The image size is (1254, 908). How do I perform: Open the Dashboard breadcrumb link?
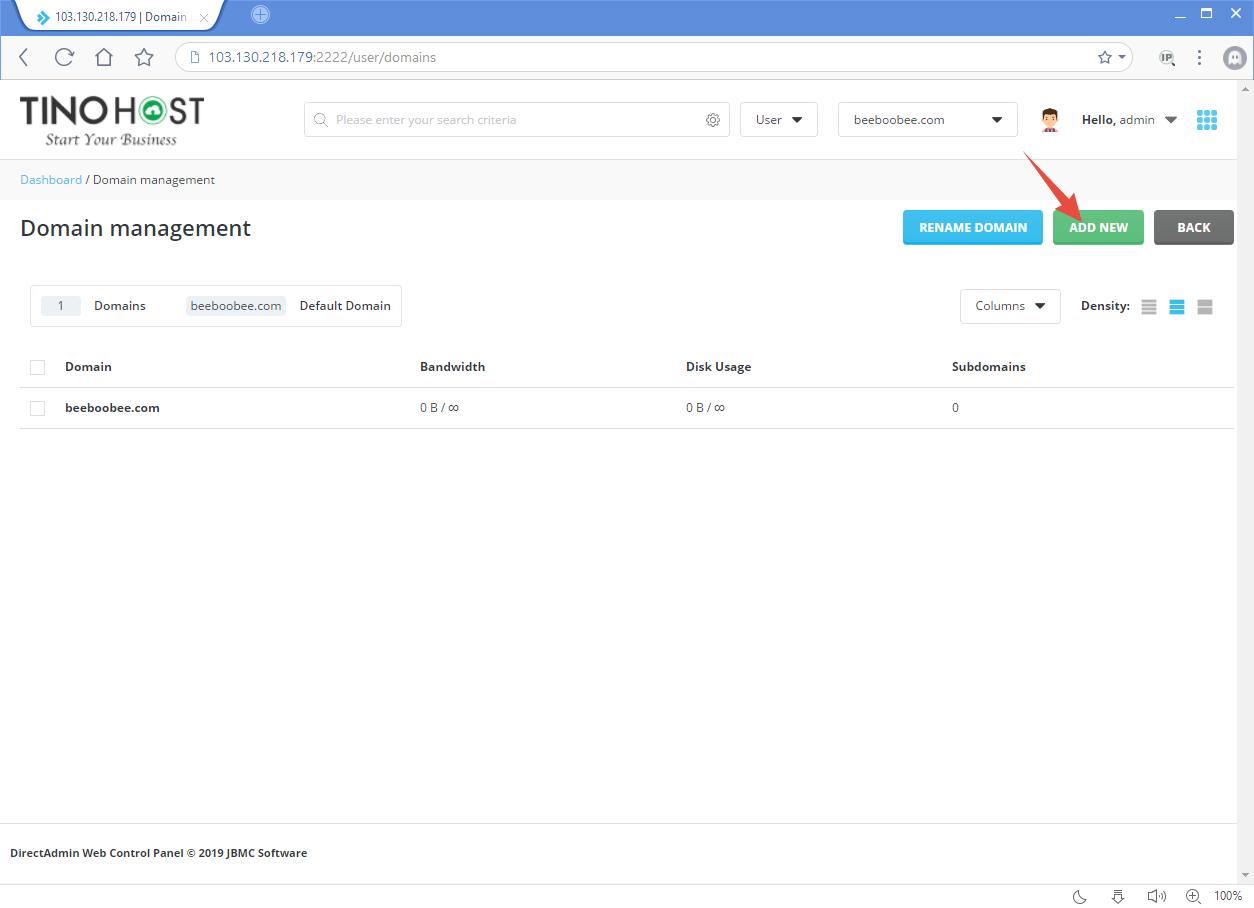[51, 179]
